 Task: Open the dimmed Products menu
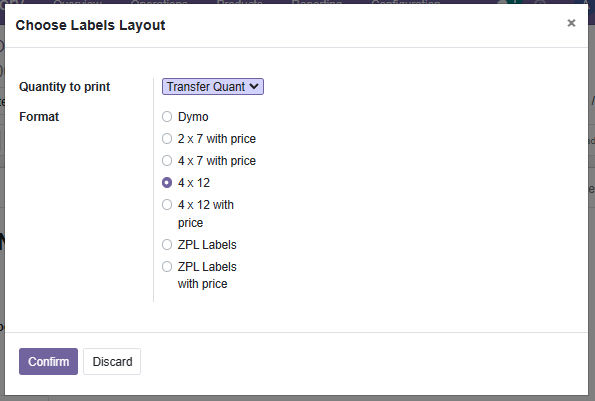(239, 2)
